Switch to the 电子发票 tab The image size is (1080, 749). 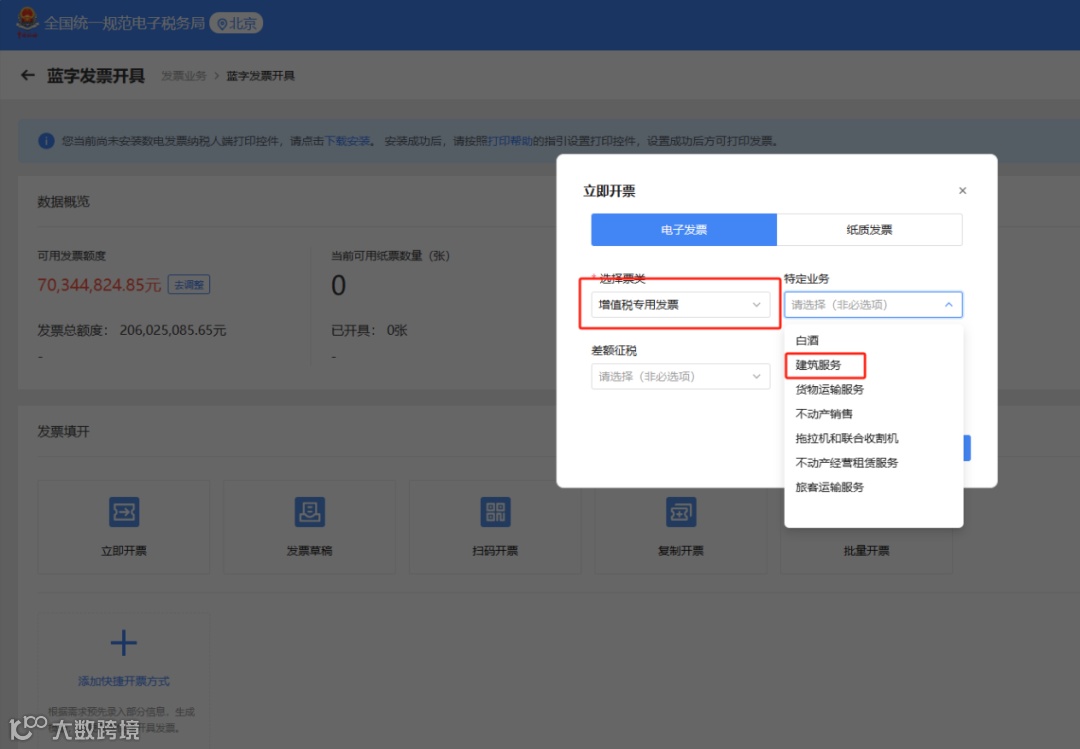(x=684, y=229)
